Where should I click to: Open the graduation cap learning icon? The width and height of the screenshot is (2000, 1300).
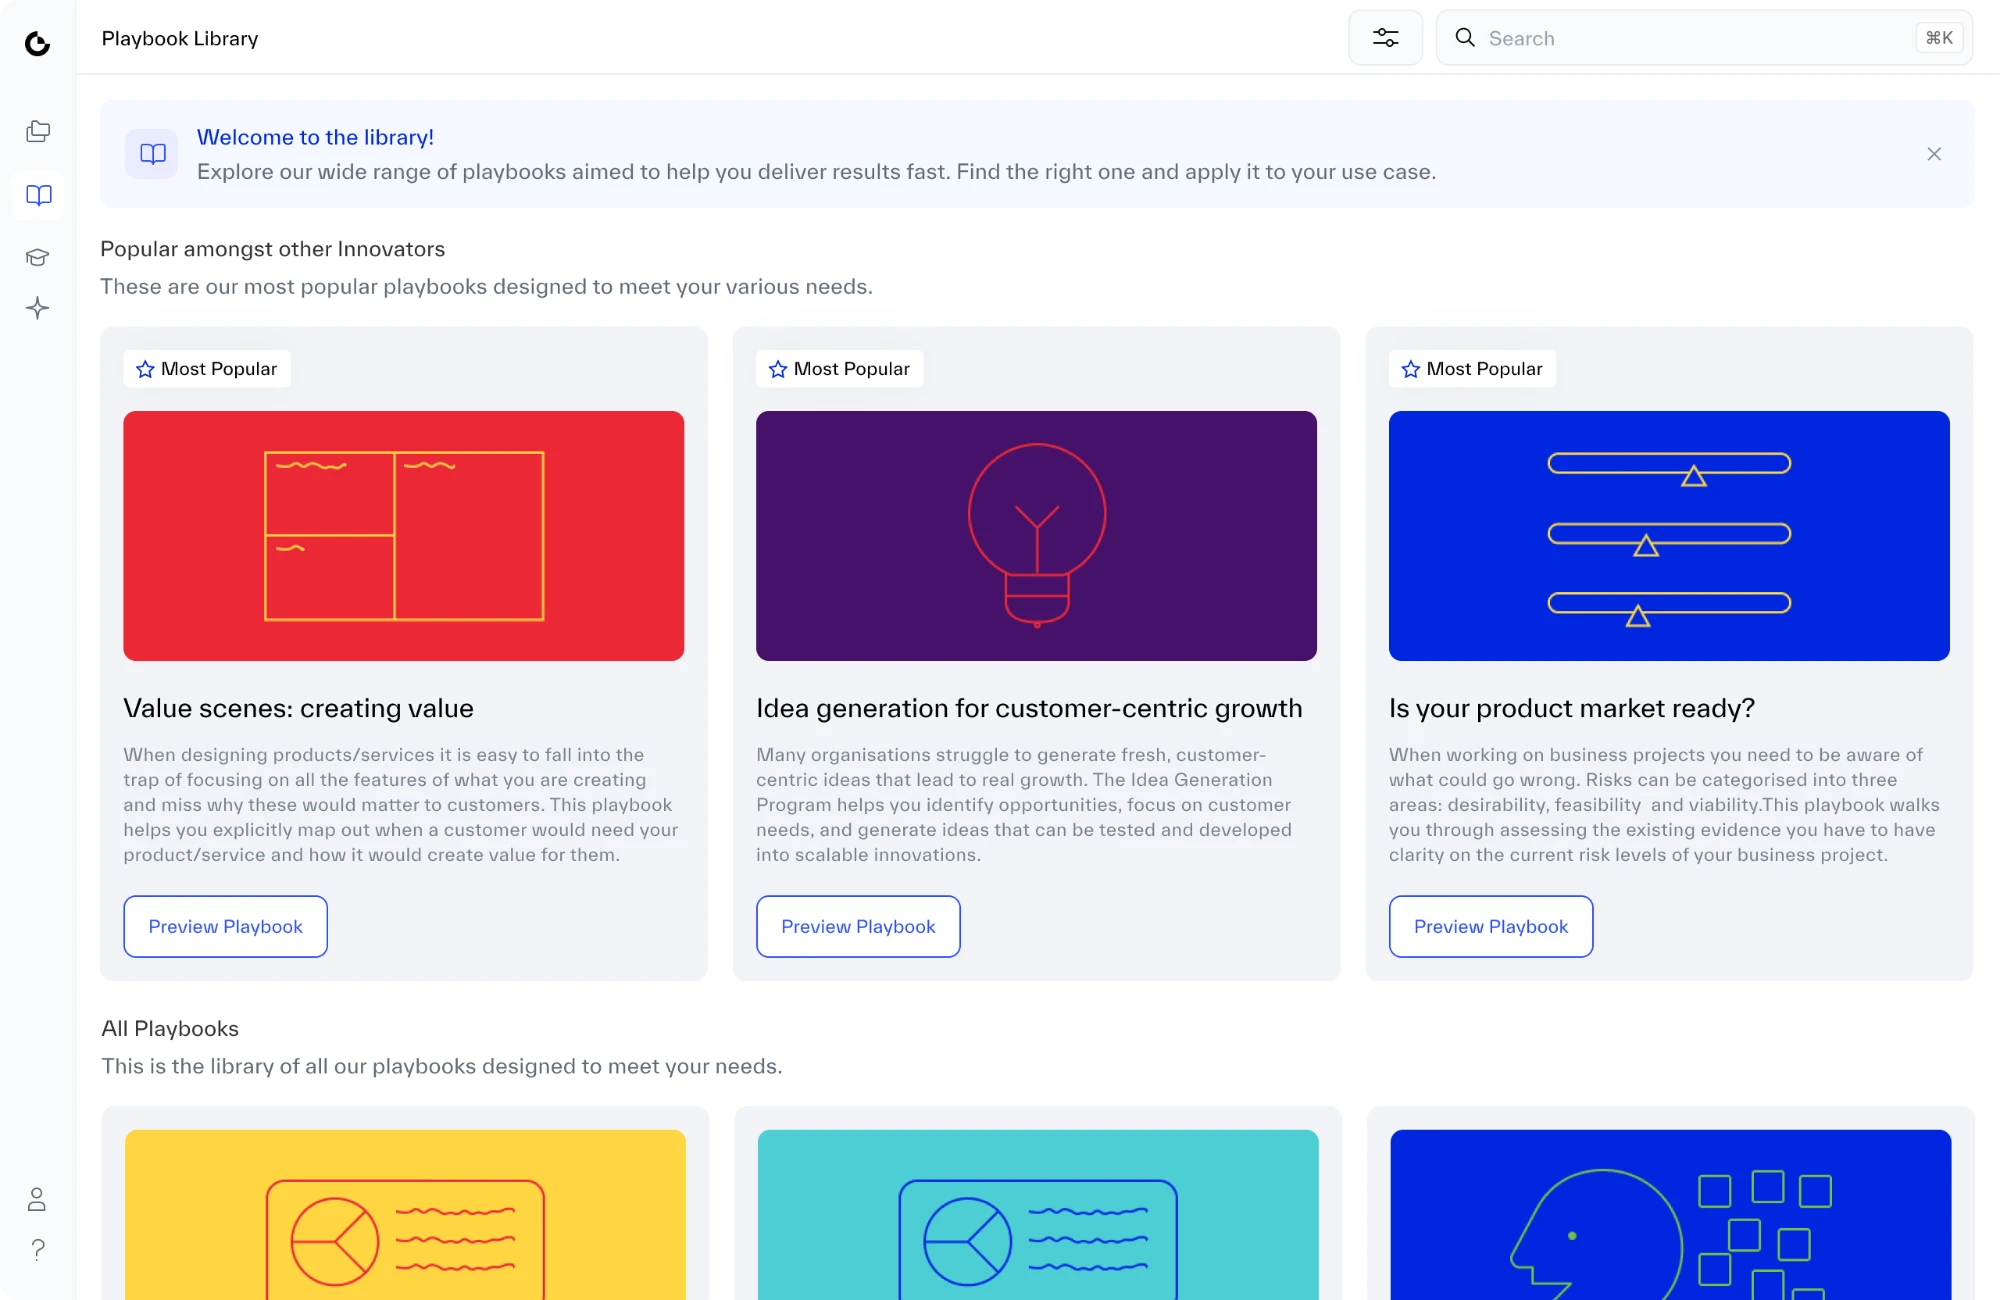click(38, 257)
